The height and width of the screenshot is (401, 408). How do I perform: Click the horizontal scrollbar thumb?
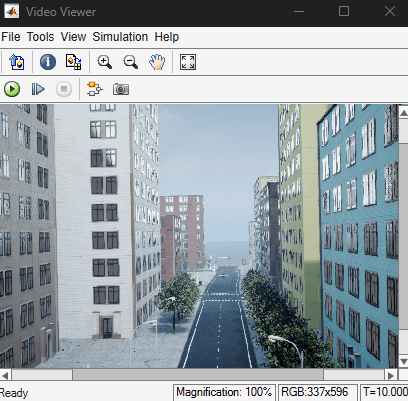(198, 375)
